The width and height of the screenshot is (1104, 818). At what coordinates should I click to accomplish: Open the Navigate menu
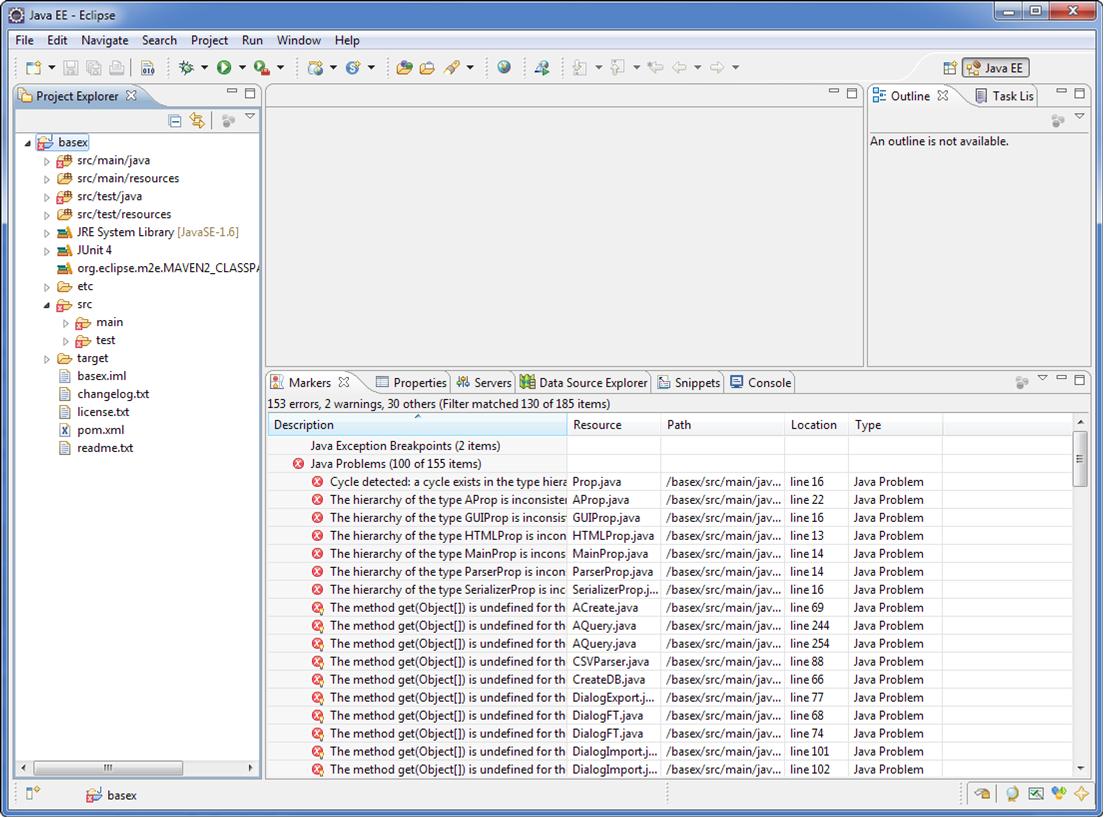(x=105, y=40)
